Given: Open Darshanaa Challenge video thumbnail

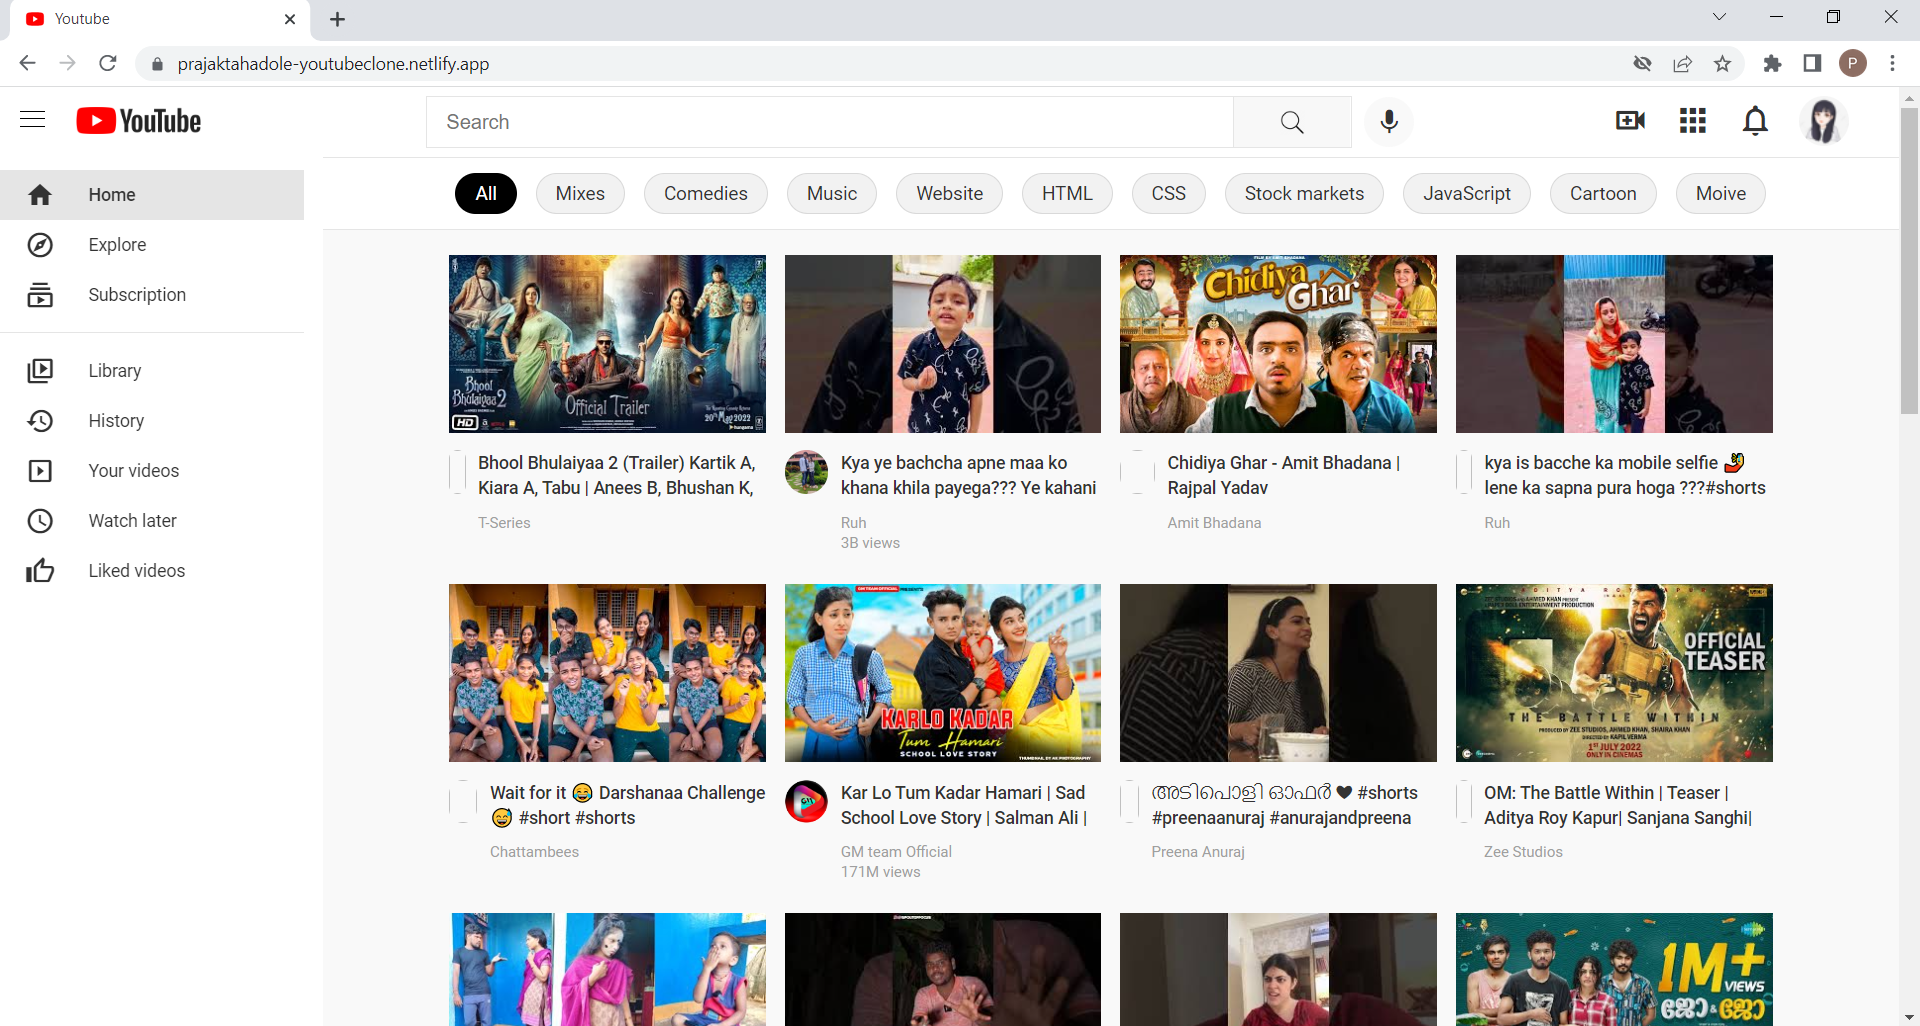Looking at the screenshot, I should (x=607, y=673).
